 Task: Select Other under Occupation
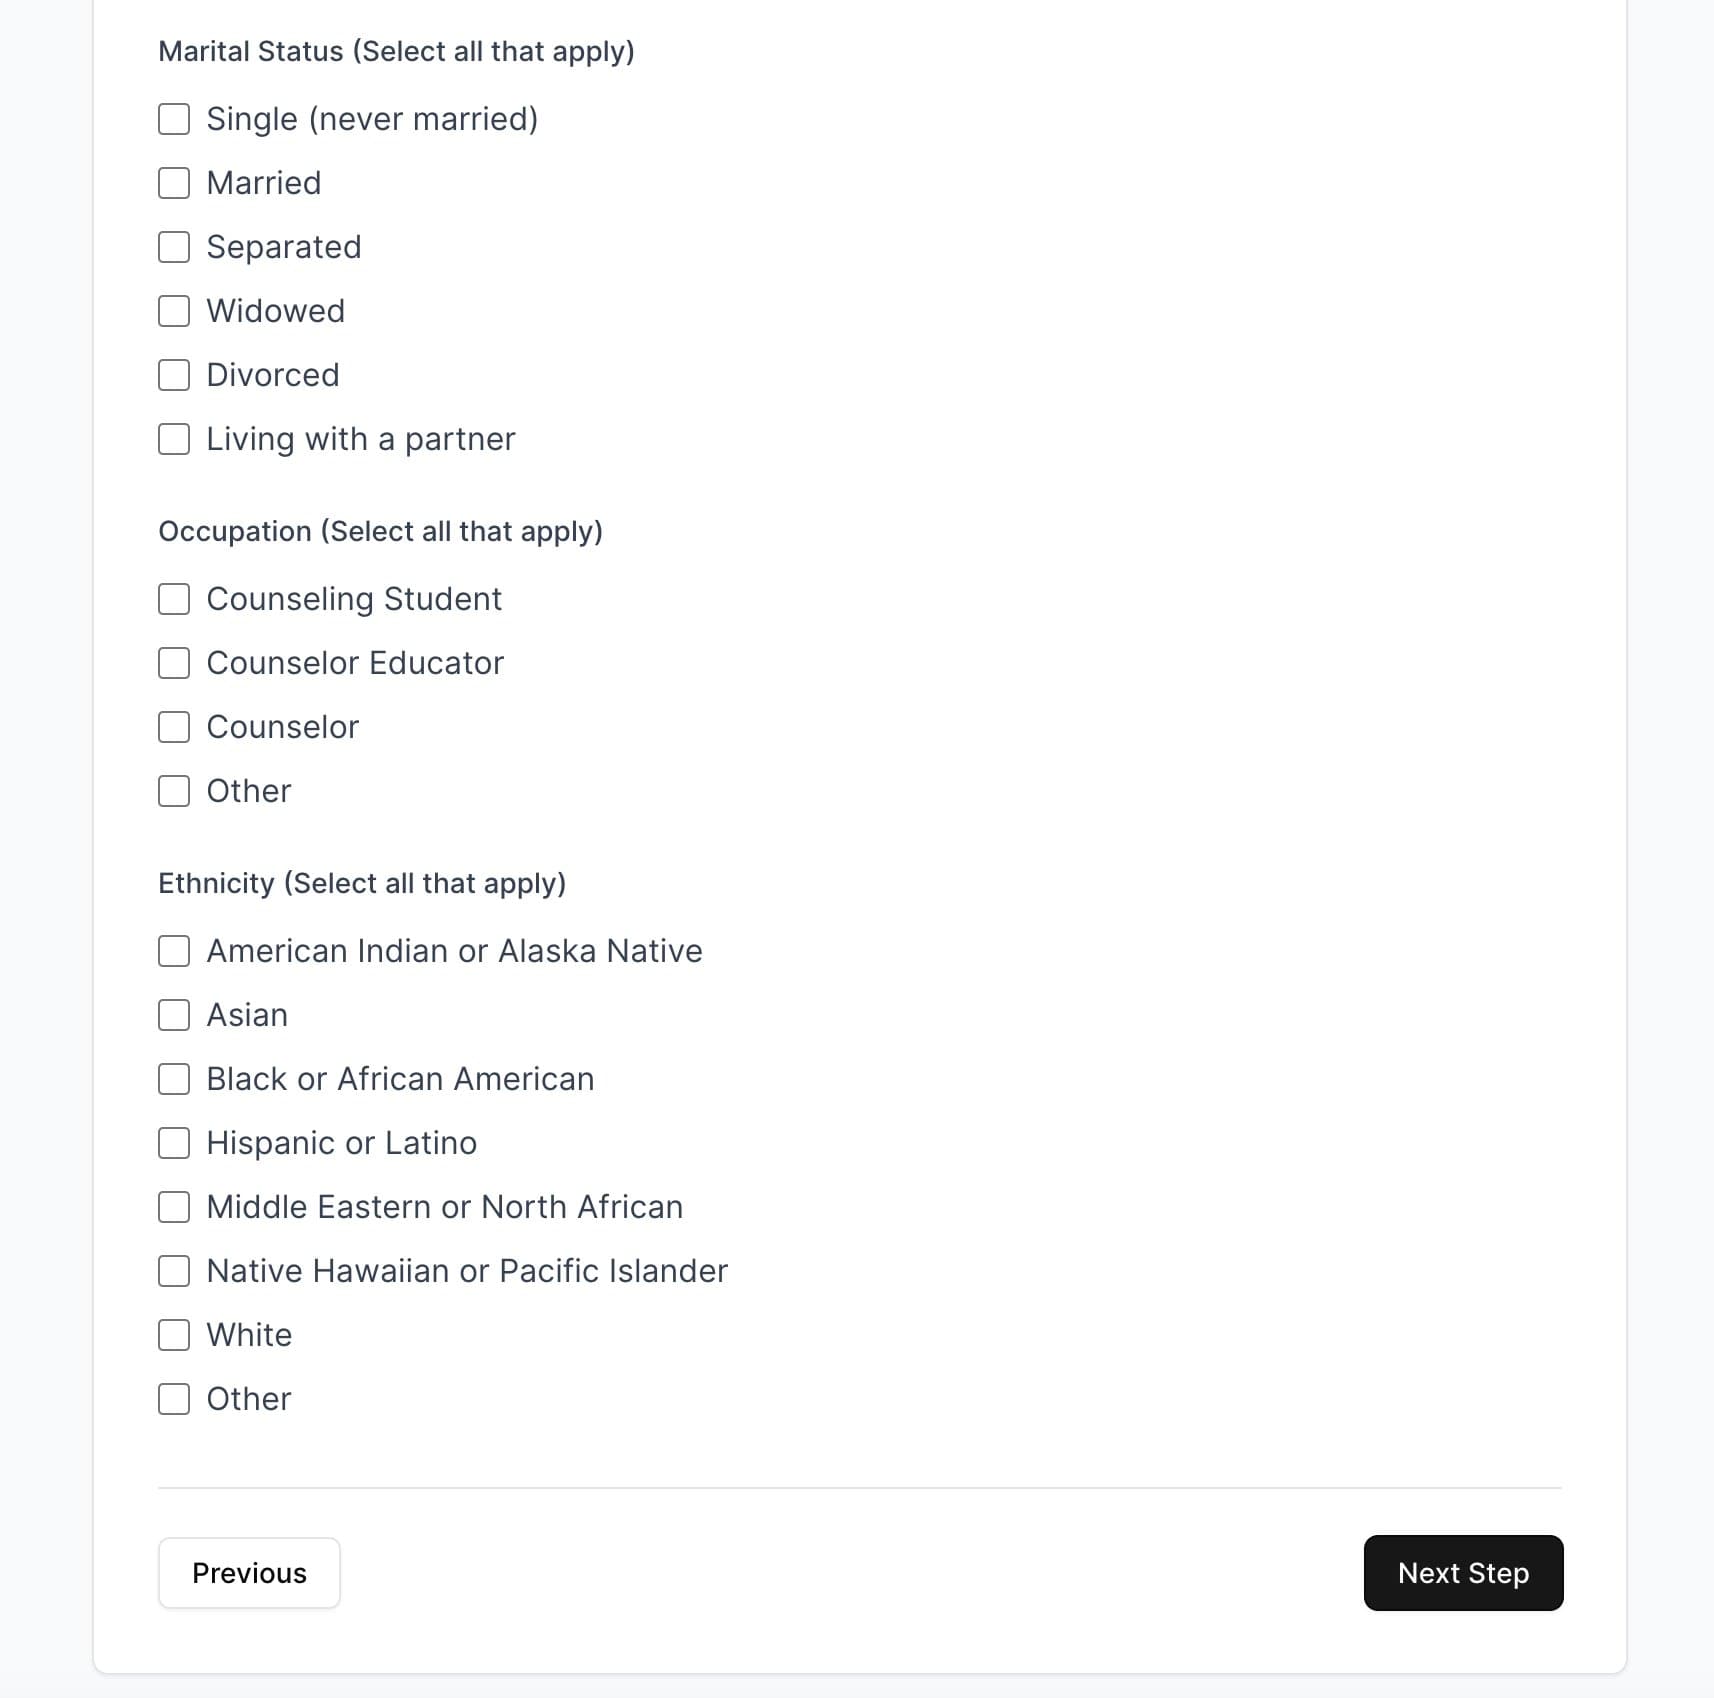[x=174, y=791]
